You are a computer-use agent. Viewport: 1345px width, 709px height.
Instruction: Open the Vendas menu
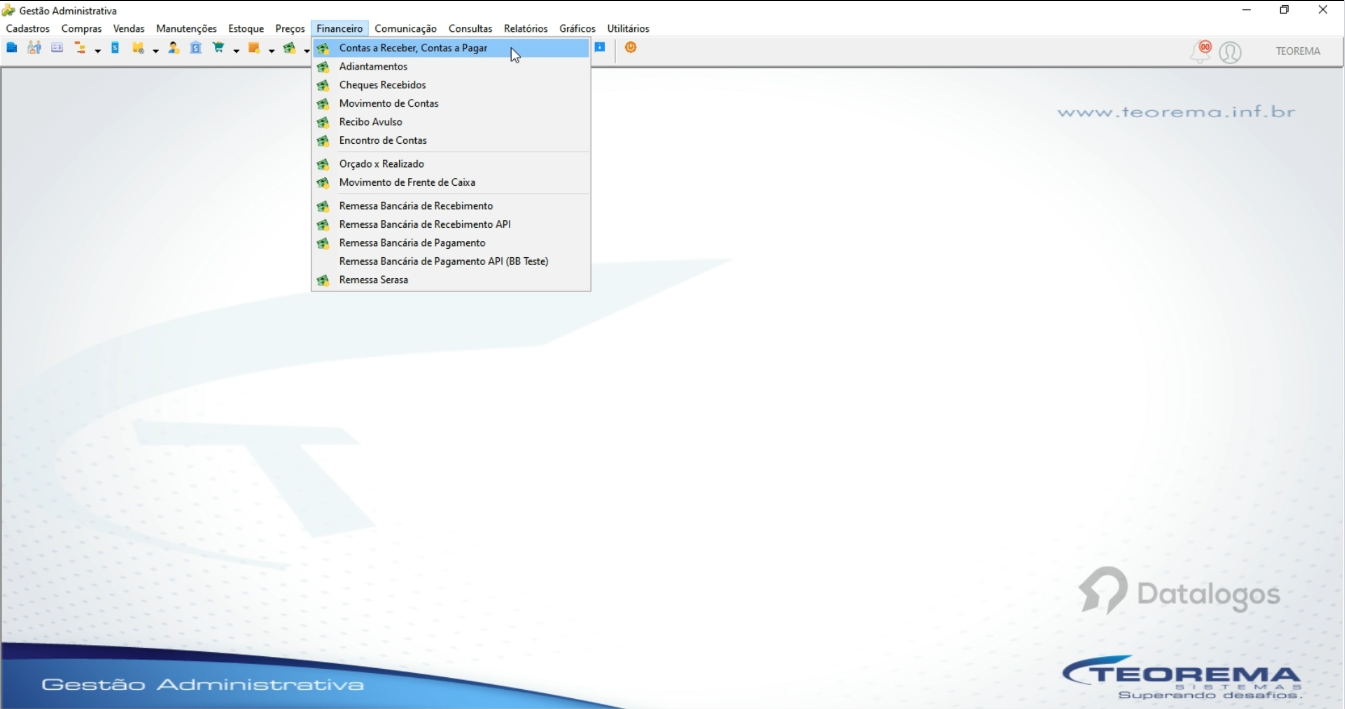point(129,29)
